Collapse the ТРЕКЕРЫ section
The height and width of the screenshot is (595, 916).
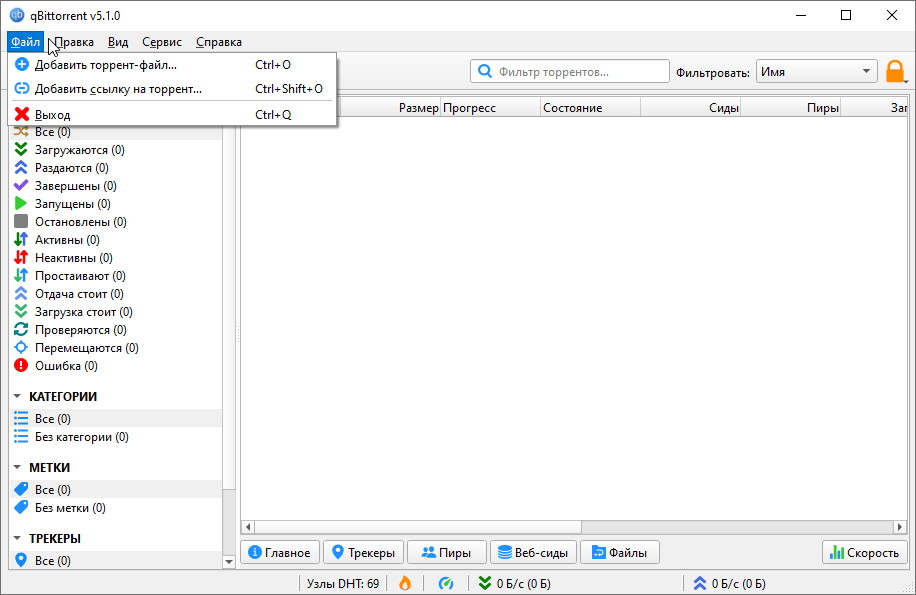pyautogui.click(x=17, y=538)
